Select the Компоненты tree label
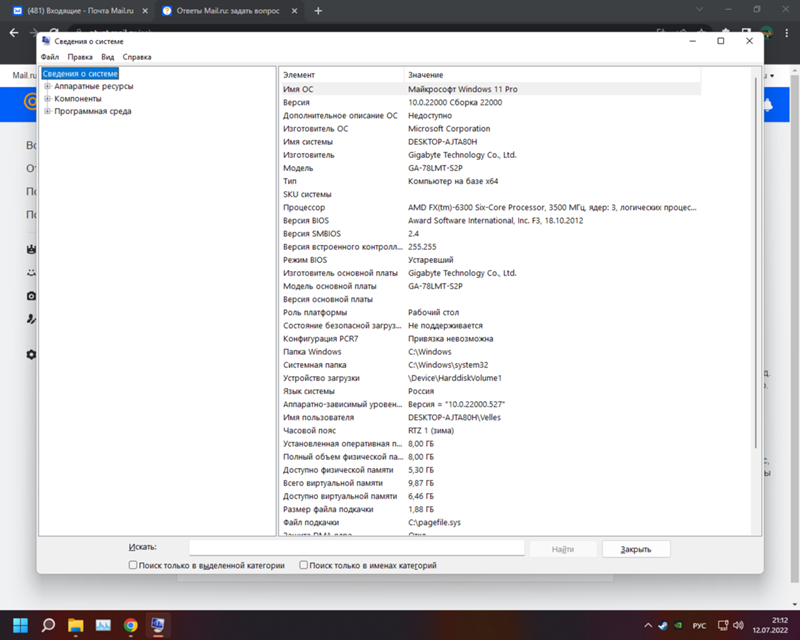This screenshot has height=640, width=800. click(x=78, y=99)
